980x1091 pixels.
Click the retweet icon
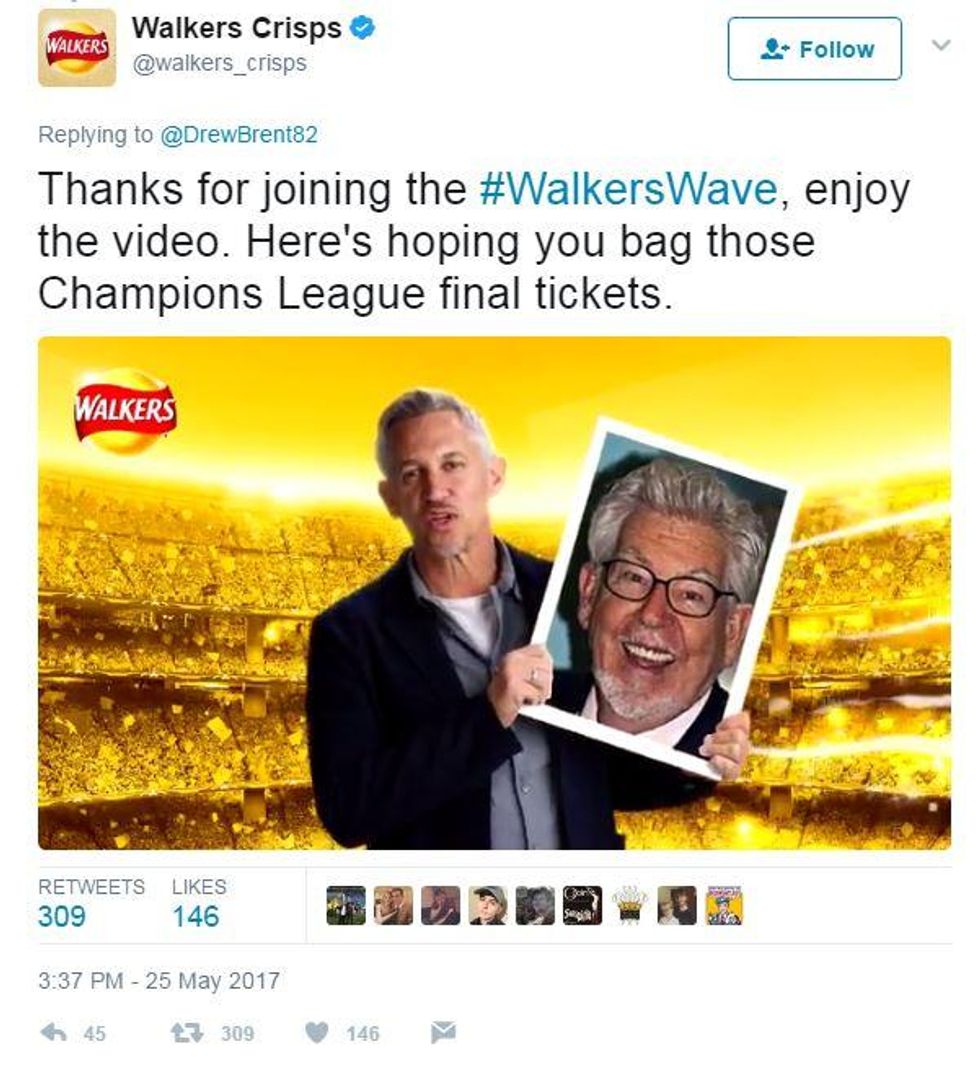click(x=187, y=1033)
